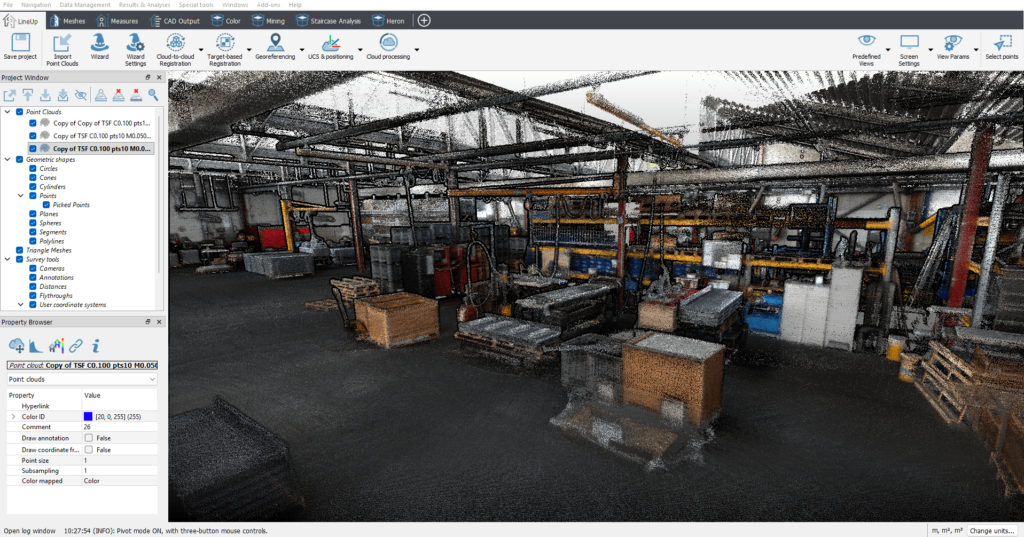Uncheck the Circles checkbox

tap(33, 169)
